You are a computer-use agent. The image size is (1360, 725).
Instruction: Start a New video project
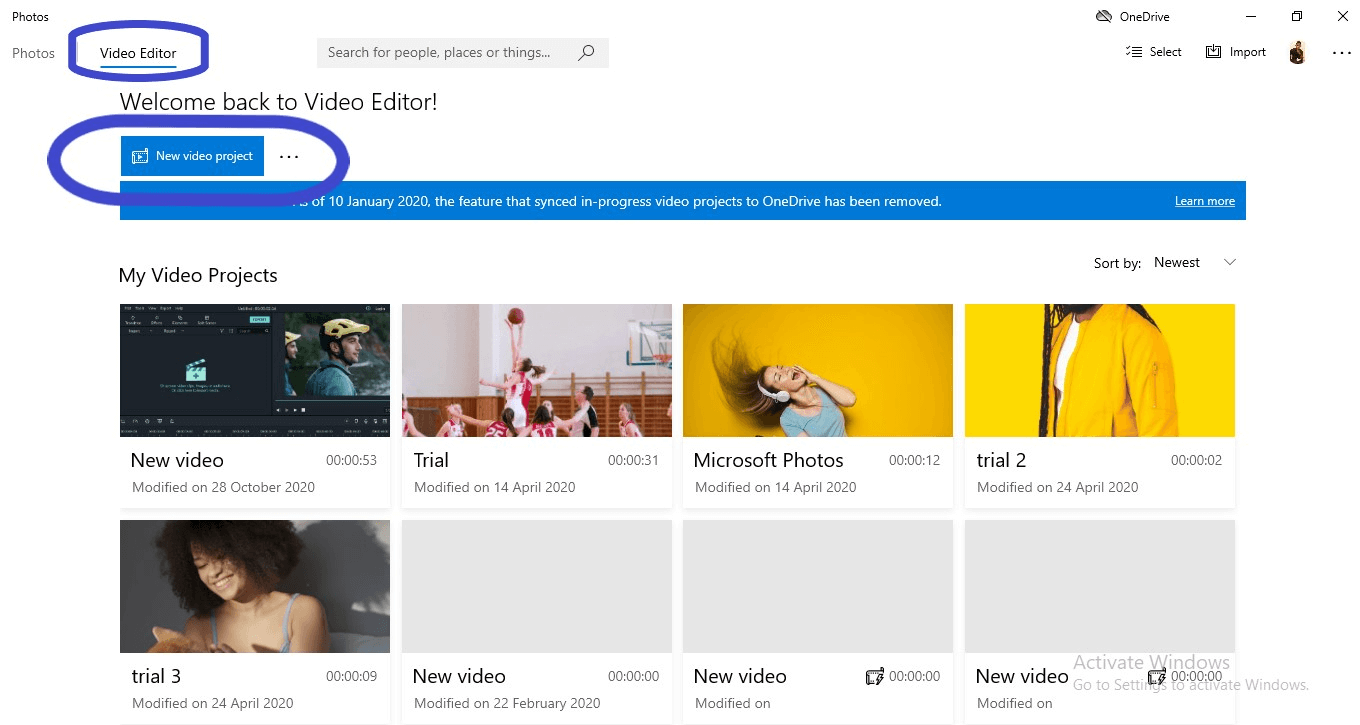click(192, 156)
